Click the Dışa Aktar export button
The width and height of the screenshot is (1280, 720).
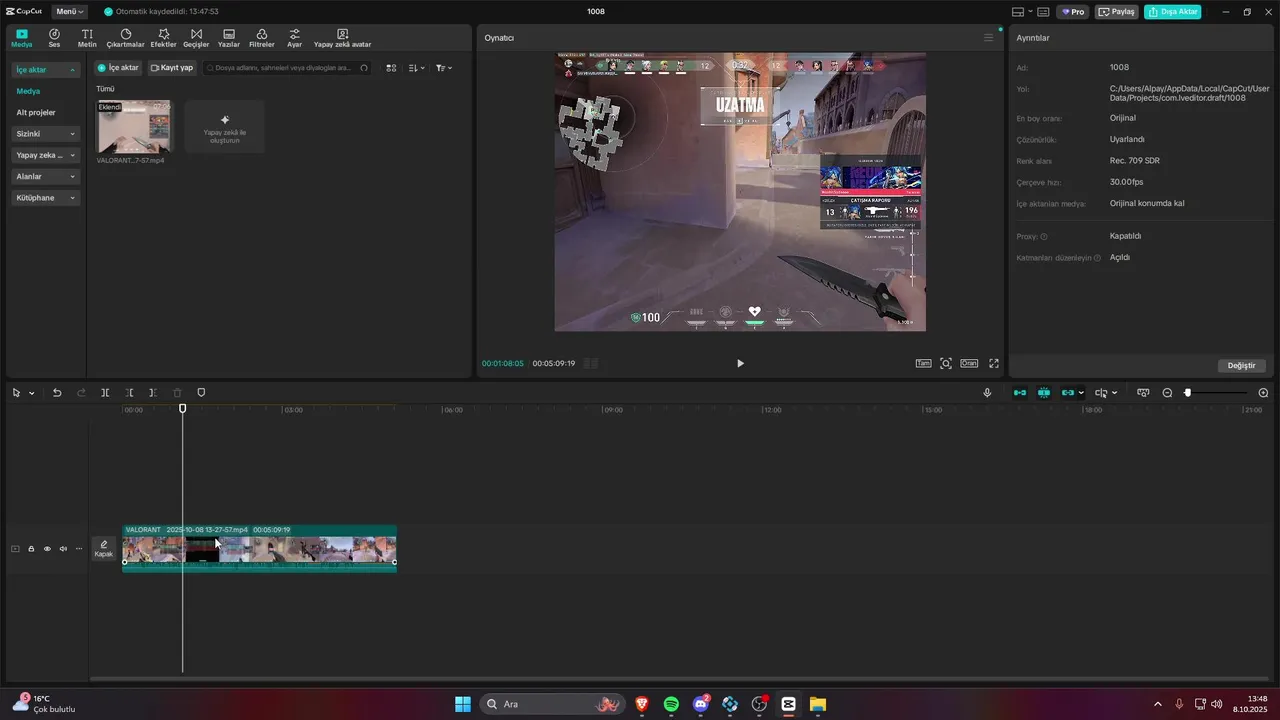click(x=1173, y=12)
